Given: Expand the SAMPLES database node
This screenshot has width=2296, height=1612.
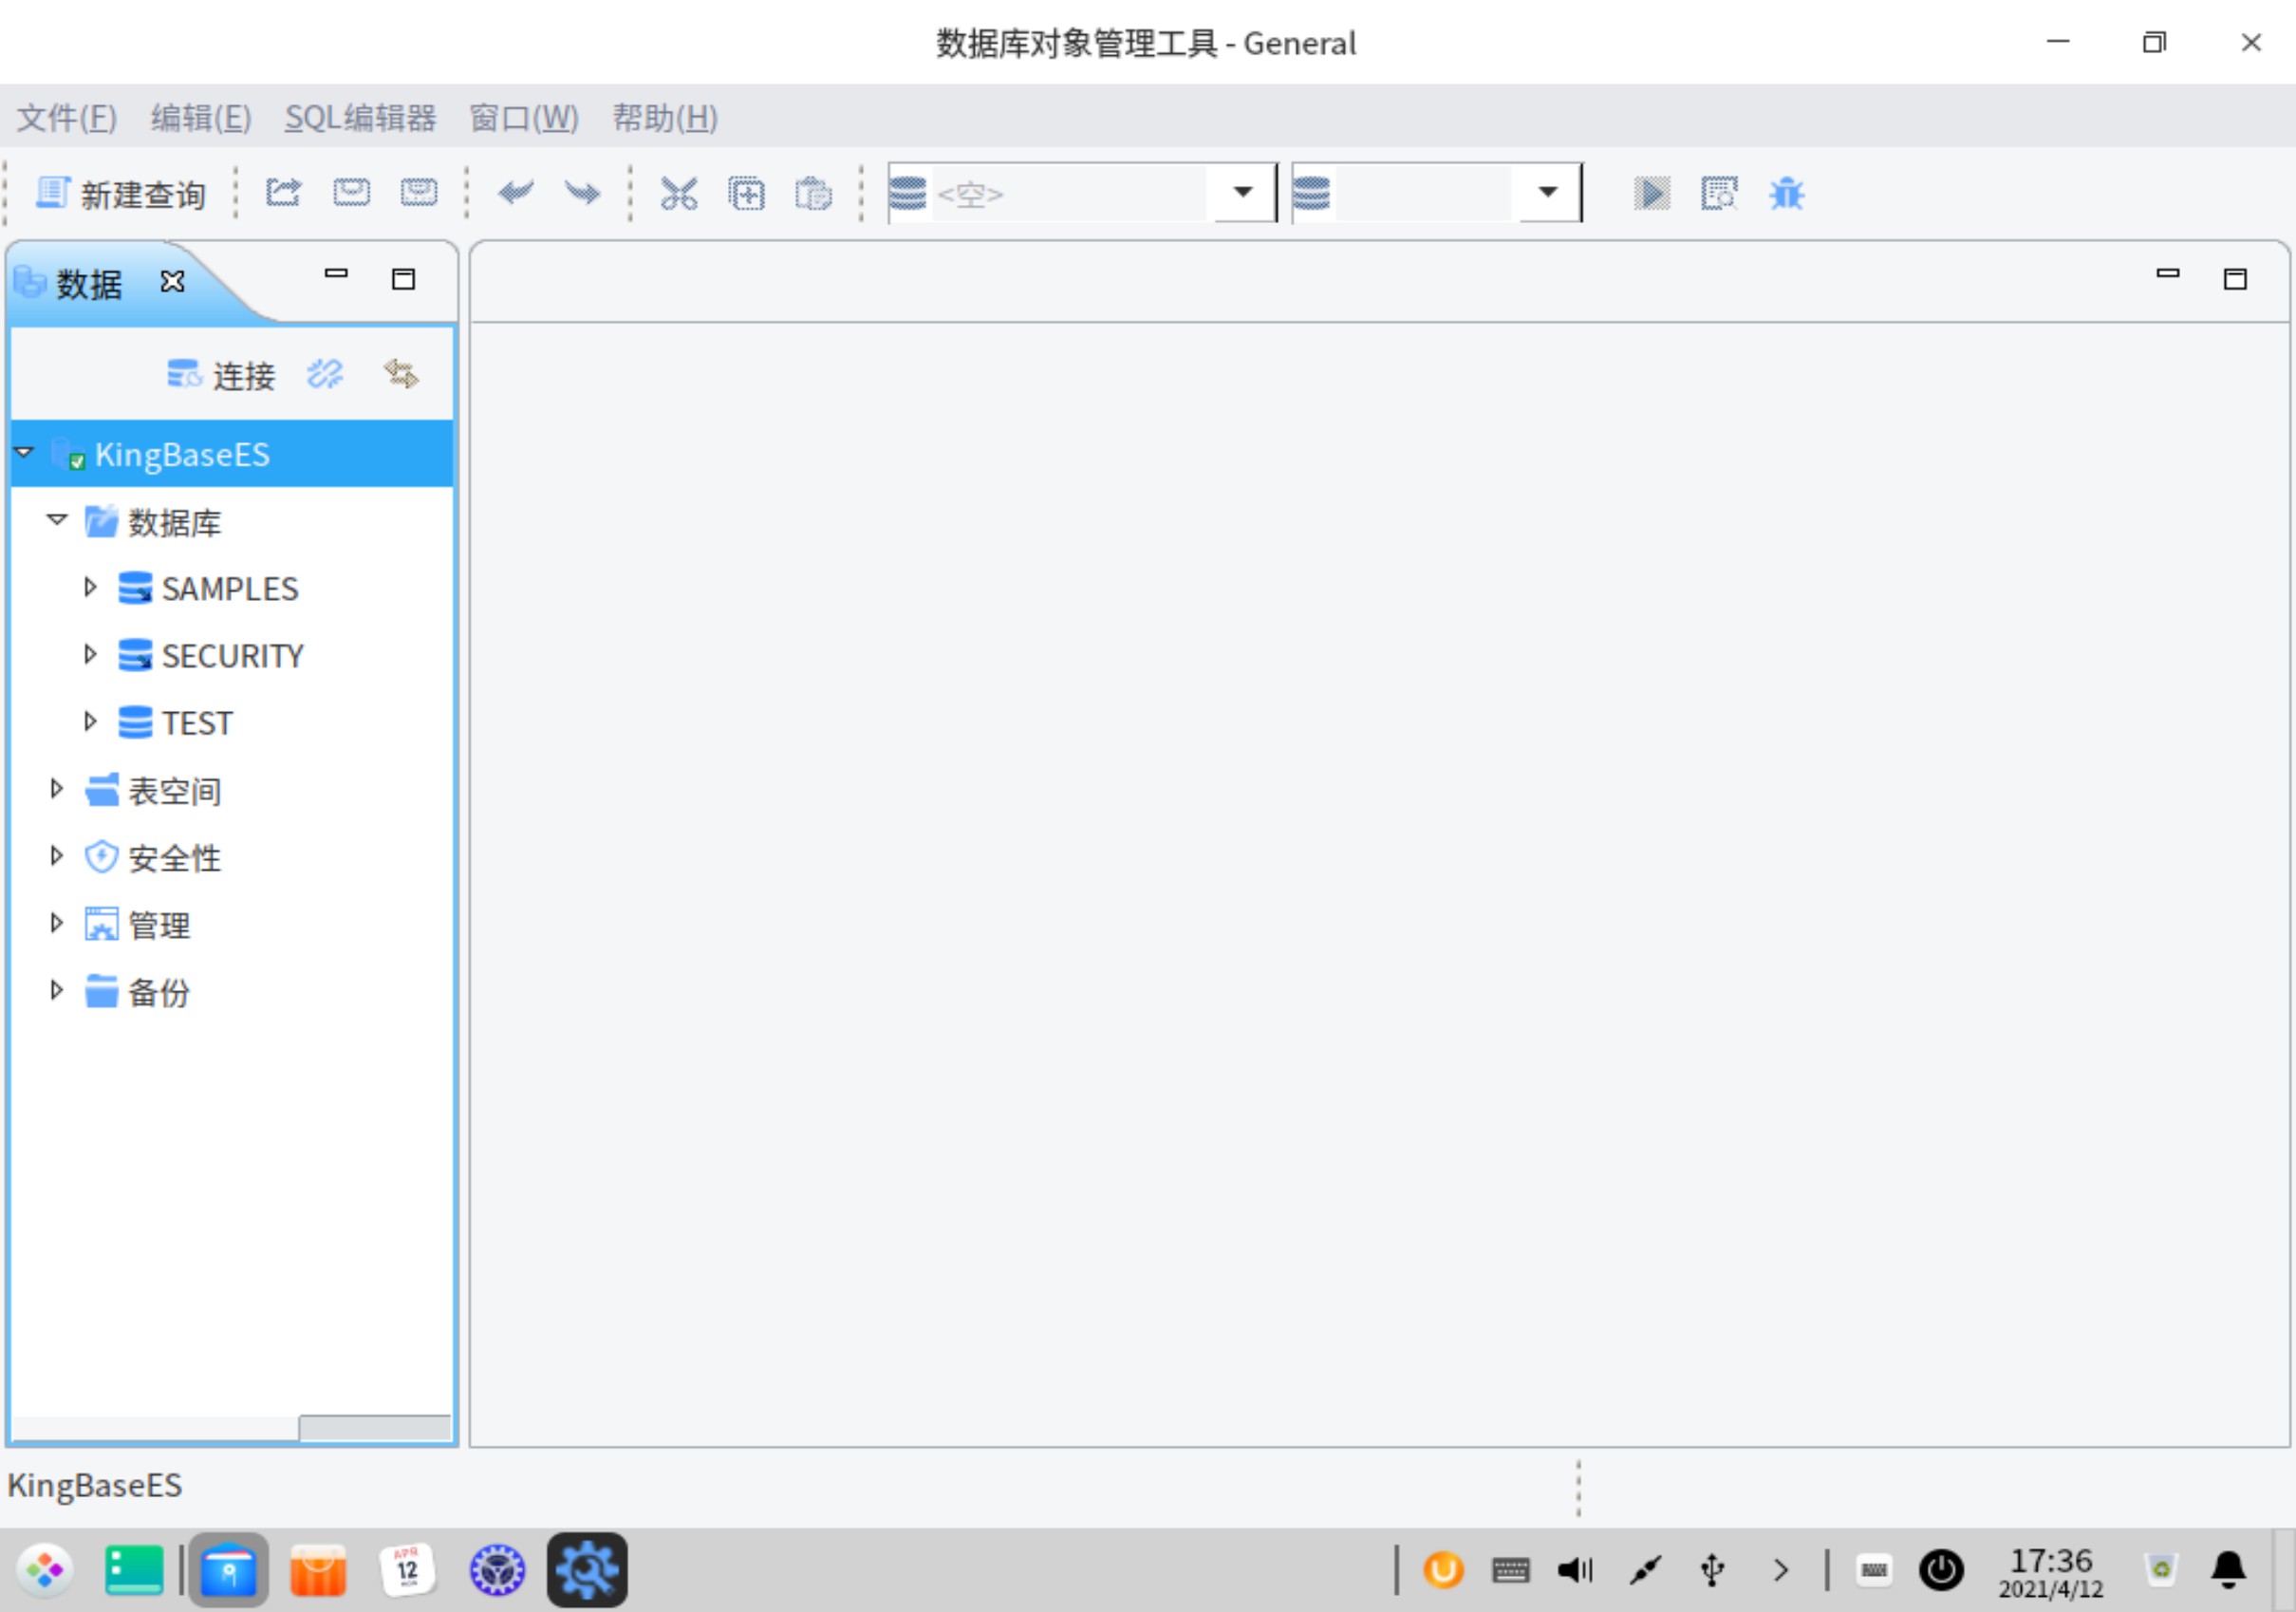Looking at the screenshot, I should click(x=90, y=587).
